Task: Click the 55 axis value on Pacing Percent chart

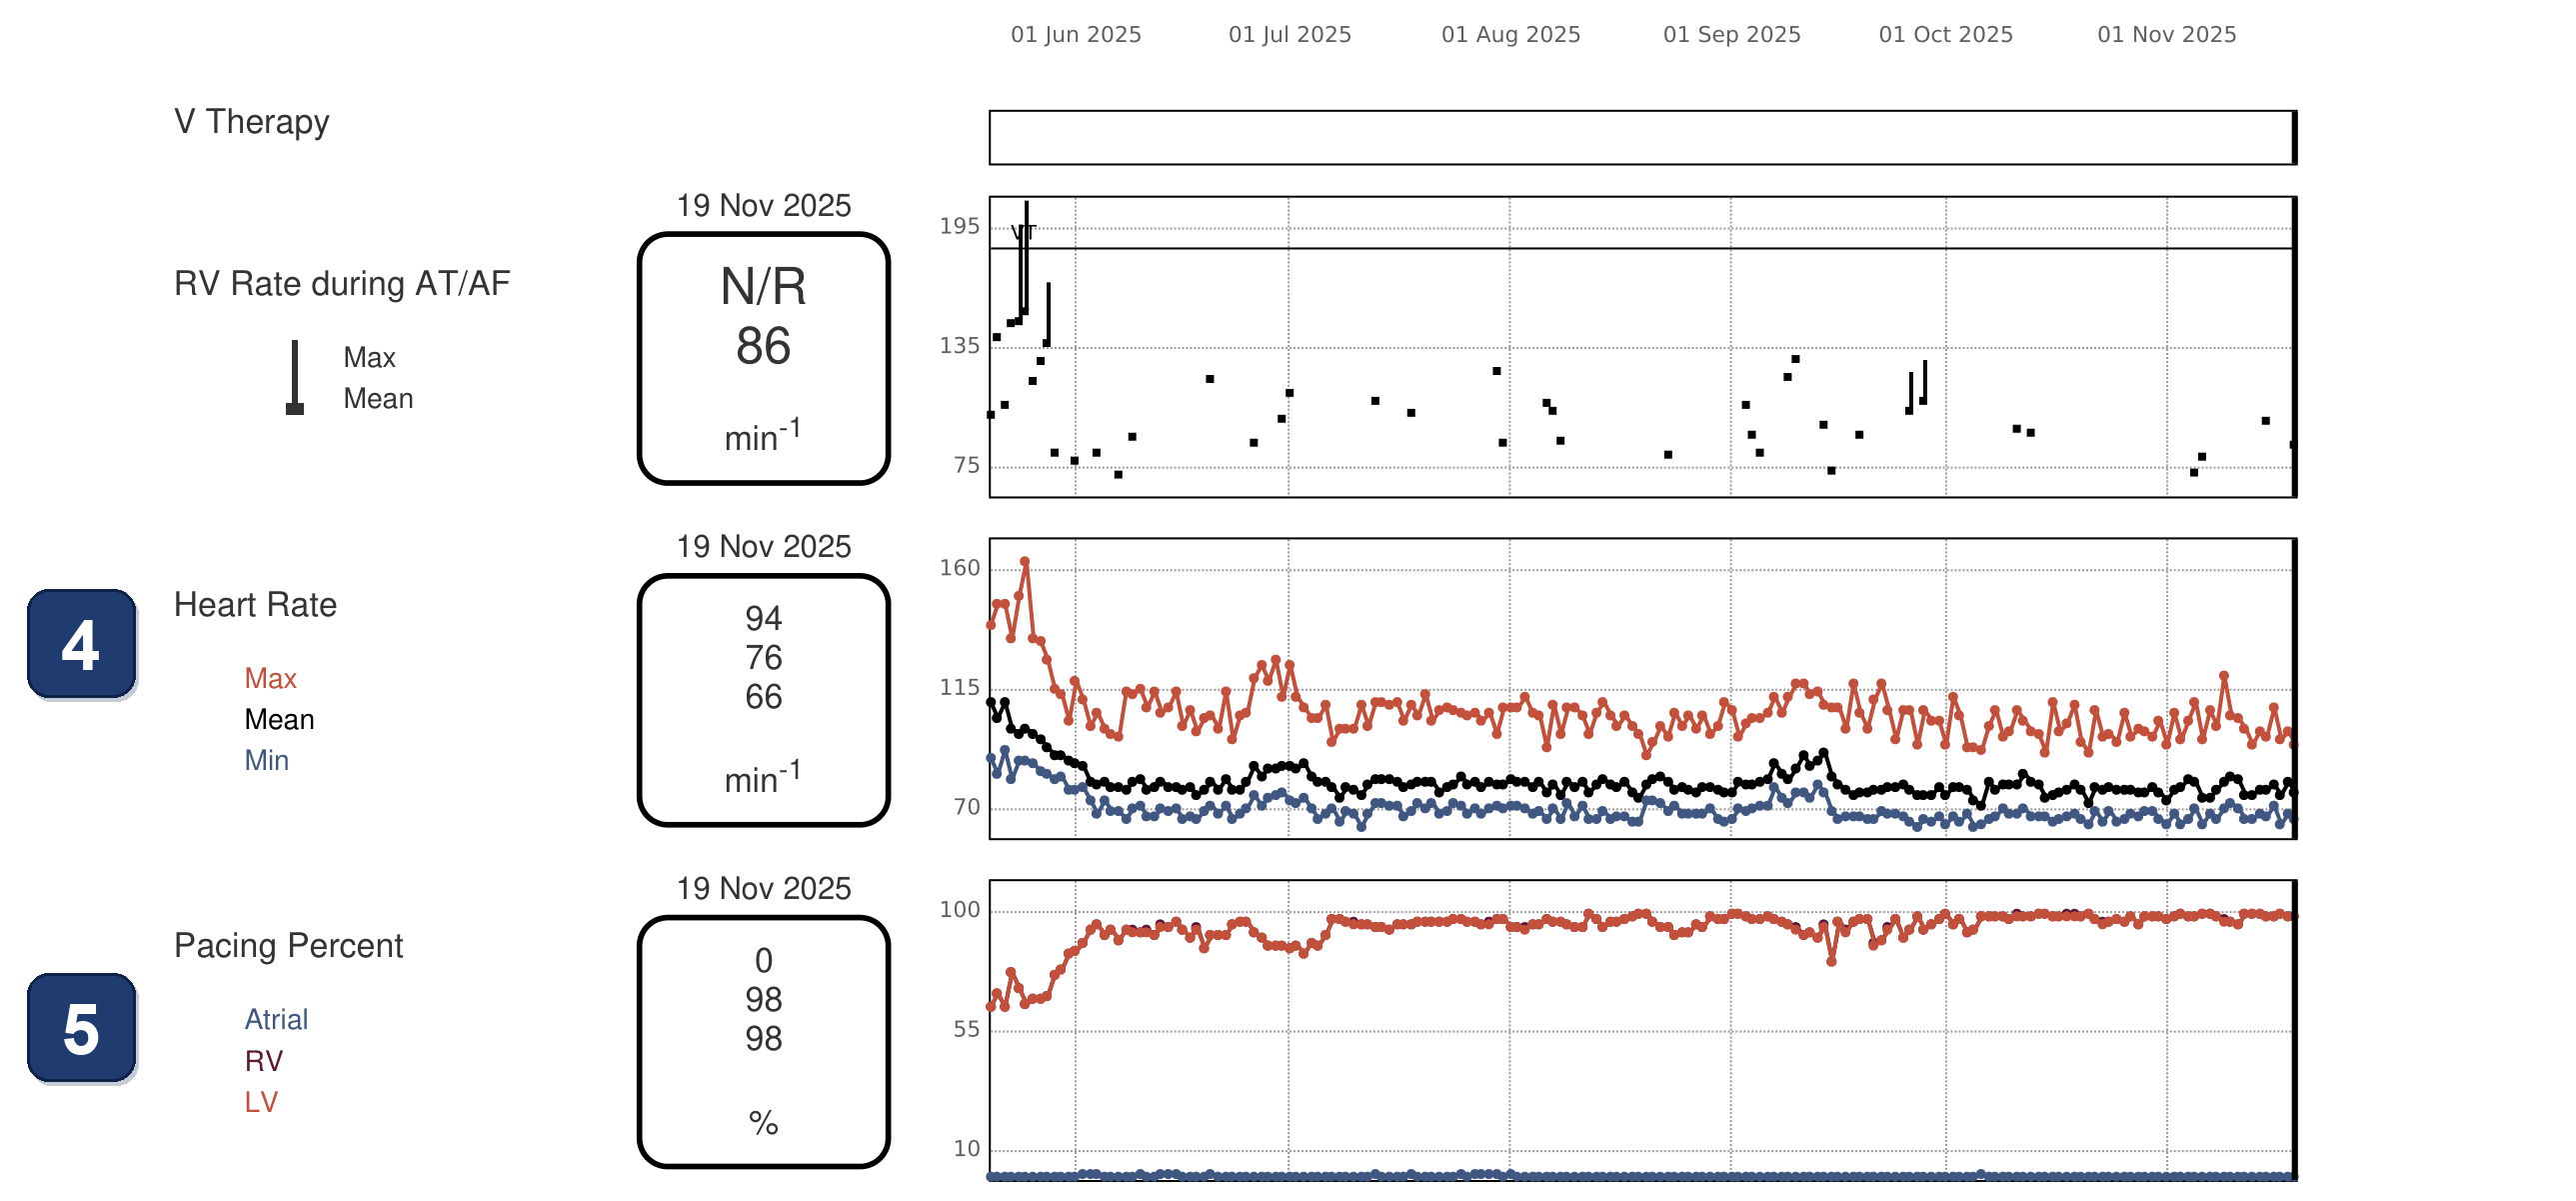Action: point(966,1029)
